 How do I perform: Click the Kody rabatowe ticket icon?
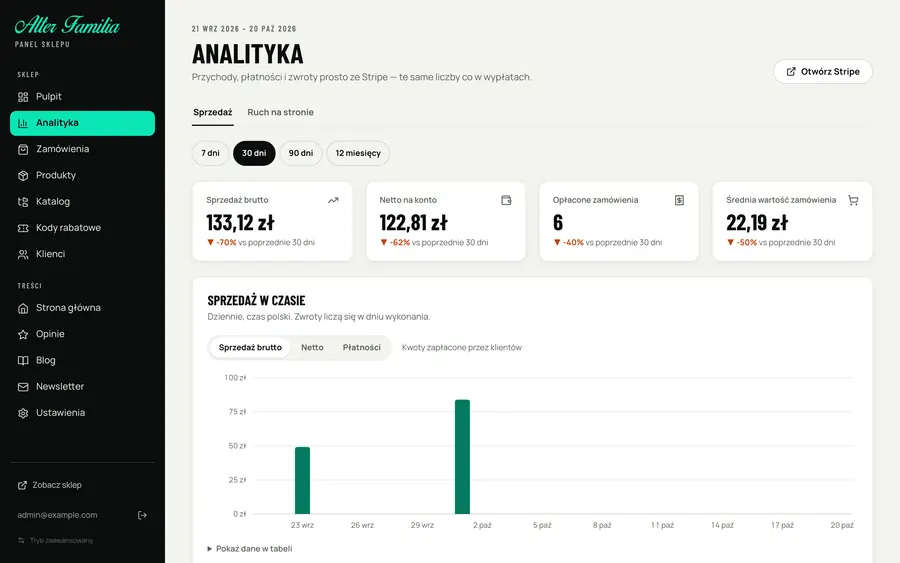click(23, 228)
